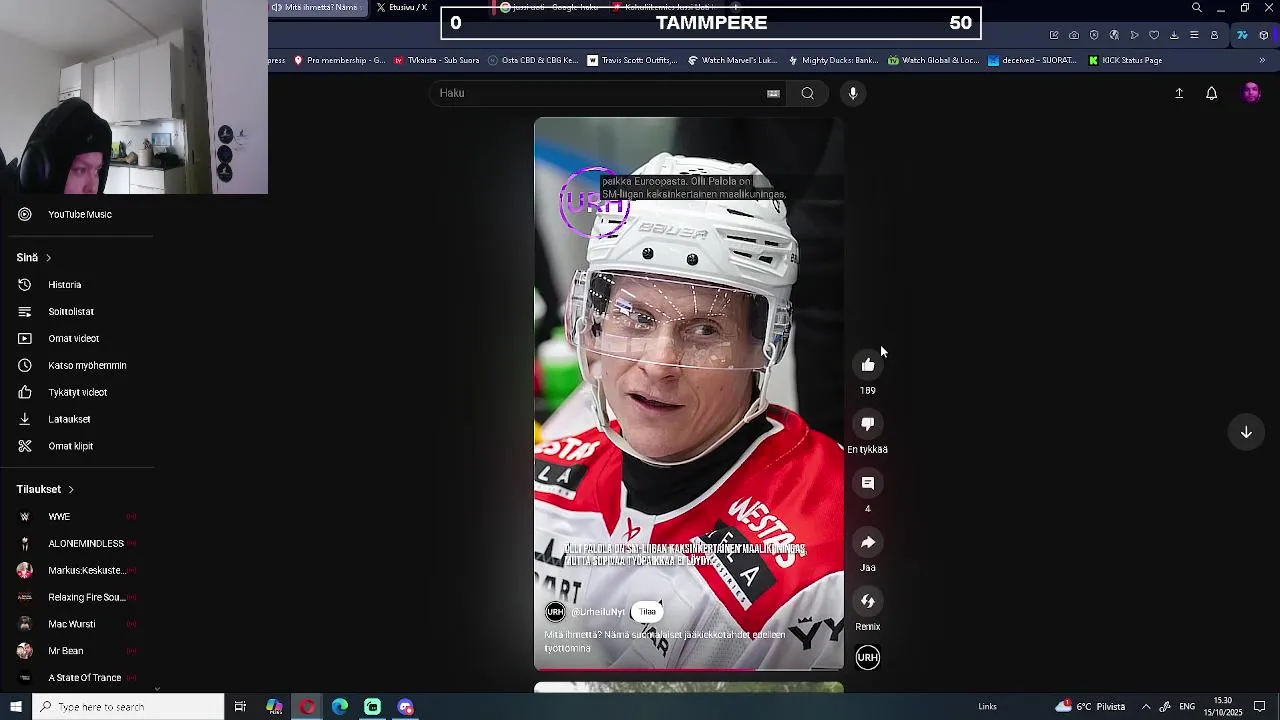
Task: Open the comments on this Short
Action: point(868,483)
